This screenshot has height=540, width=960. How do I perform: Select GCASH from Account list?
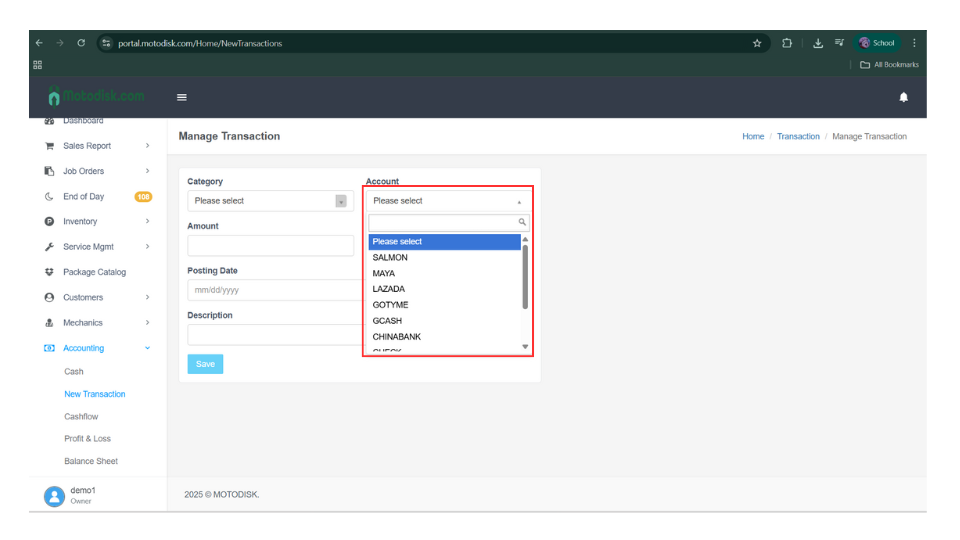(387, 321)
